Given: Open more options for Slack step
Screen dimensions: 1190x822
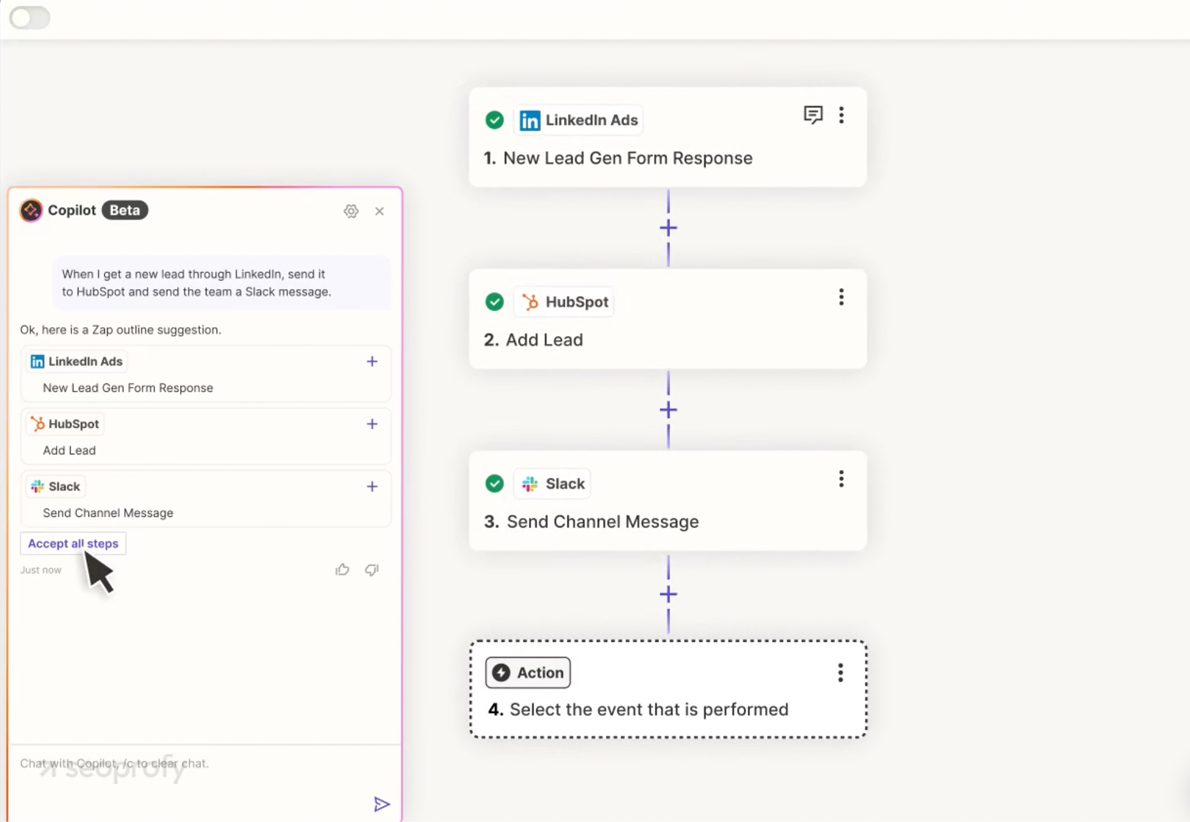Looking at the screenshot, I should click(x=841, y=479).
